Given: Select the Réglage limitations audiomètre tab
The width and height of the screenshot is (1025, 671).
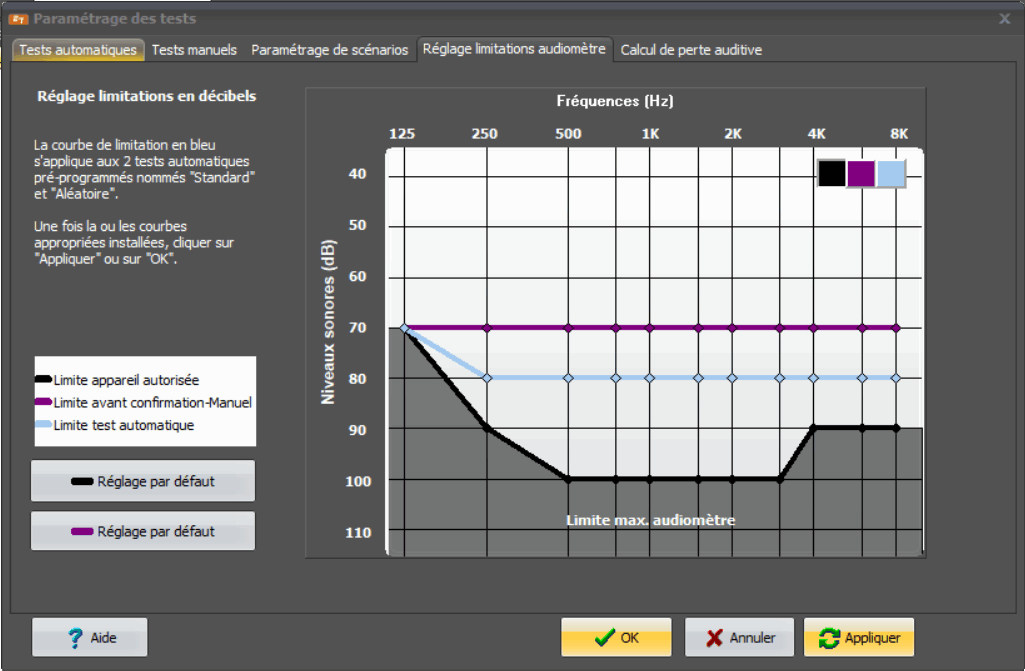Looking at the screenshot, I should (x=514, y=49).
